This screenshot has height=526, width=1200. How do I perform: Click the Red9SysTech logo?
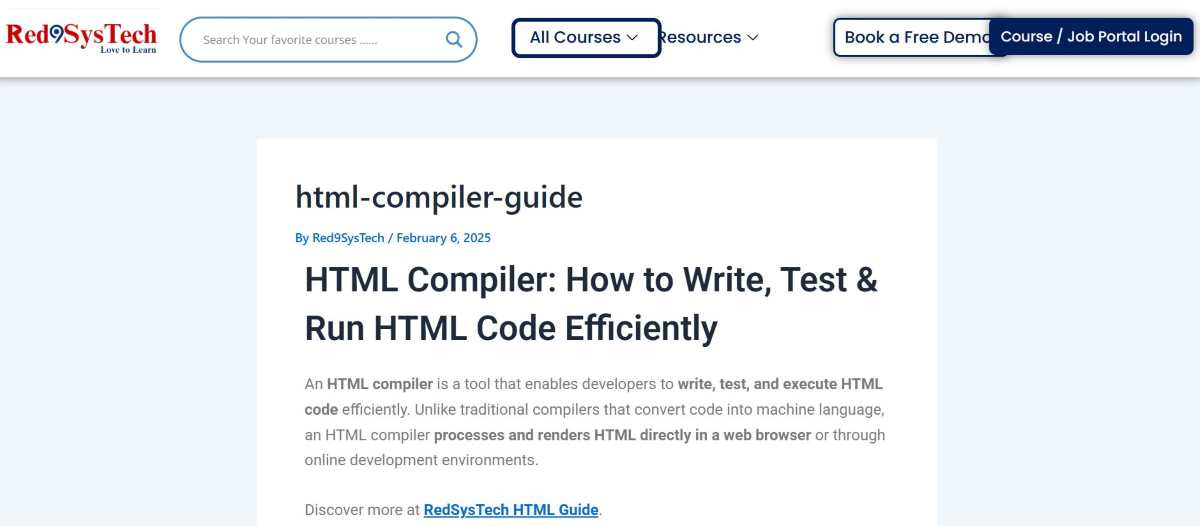81,34
